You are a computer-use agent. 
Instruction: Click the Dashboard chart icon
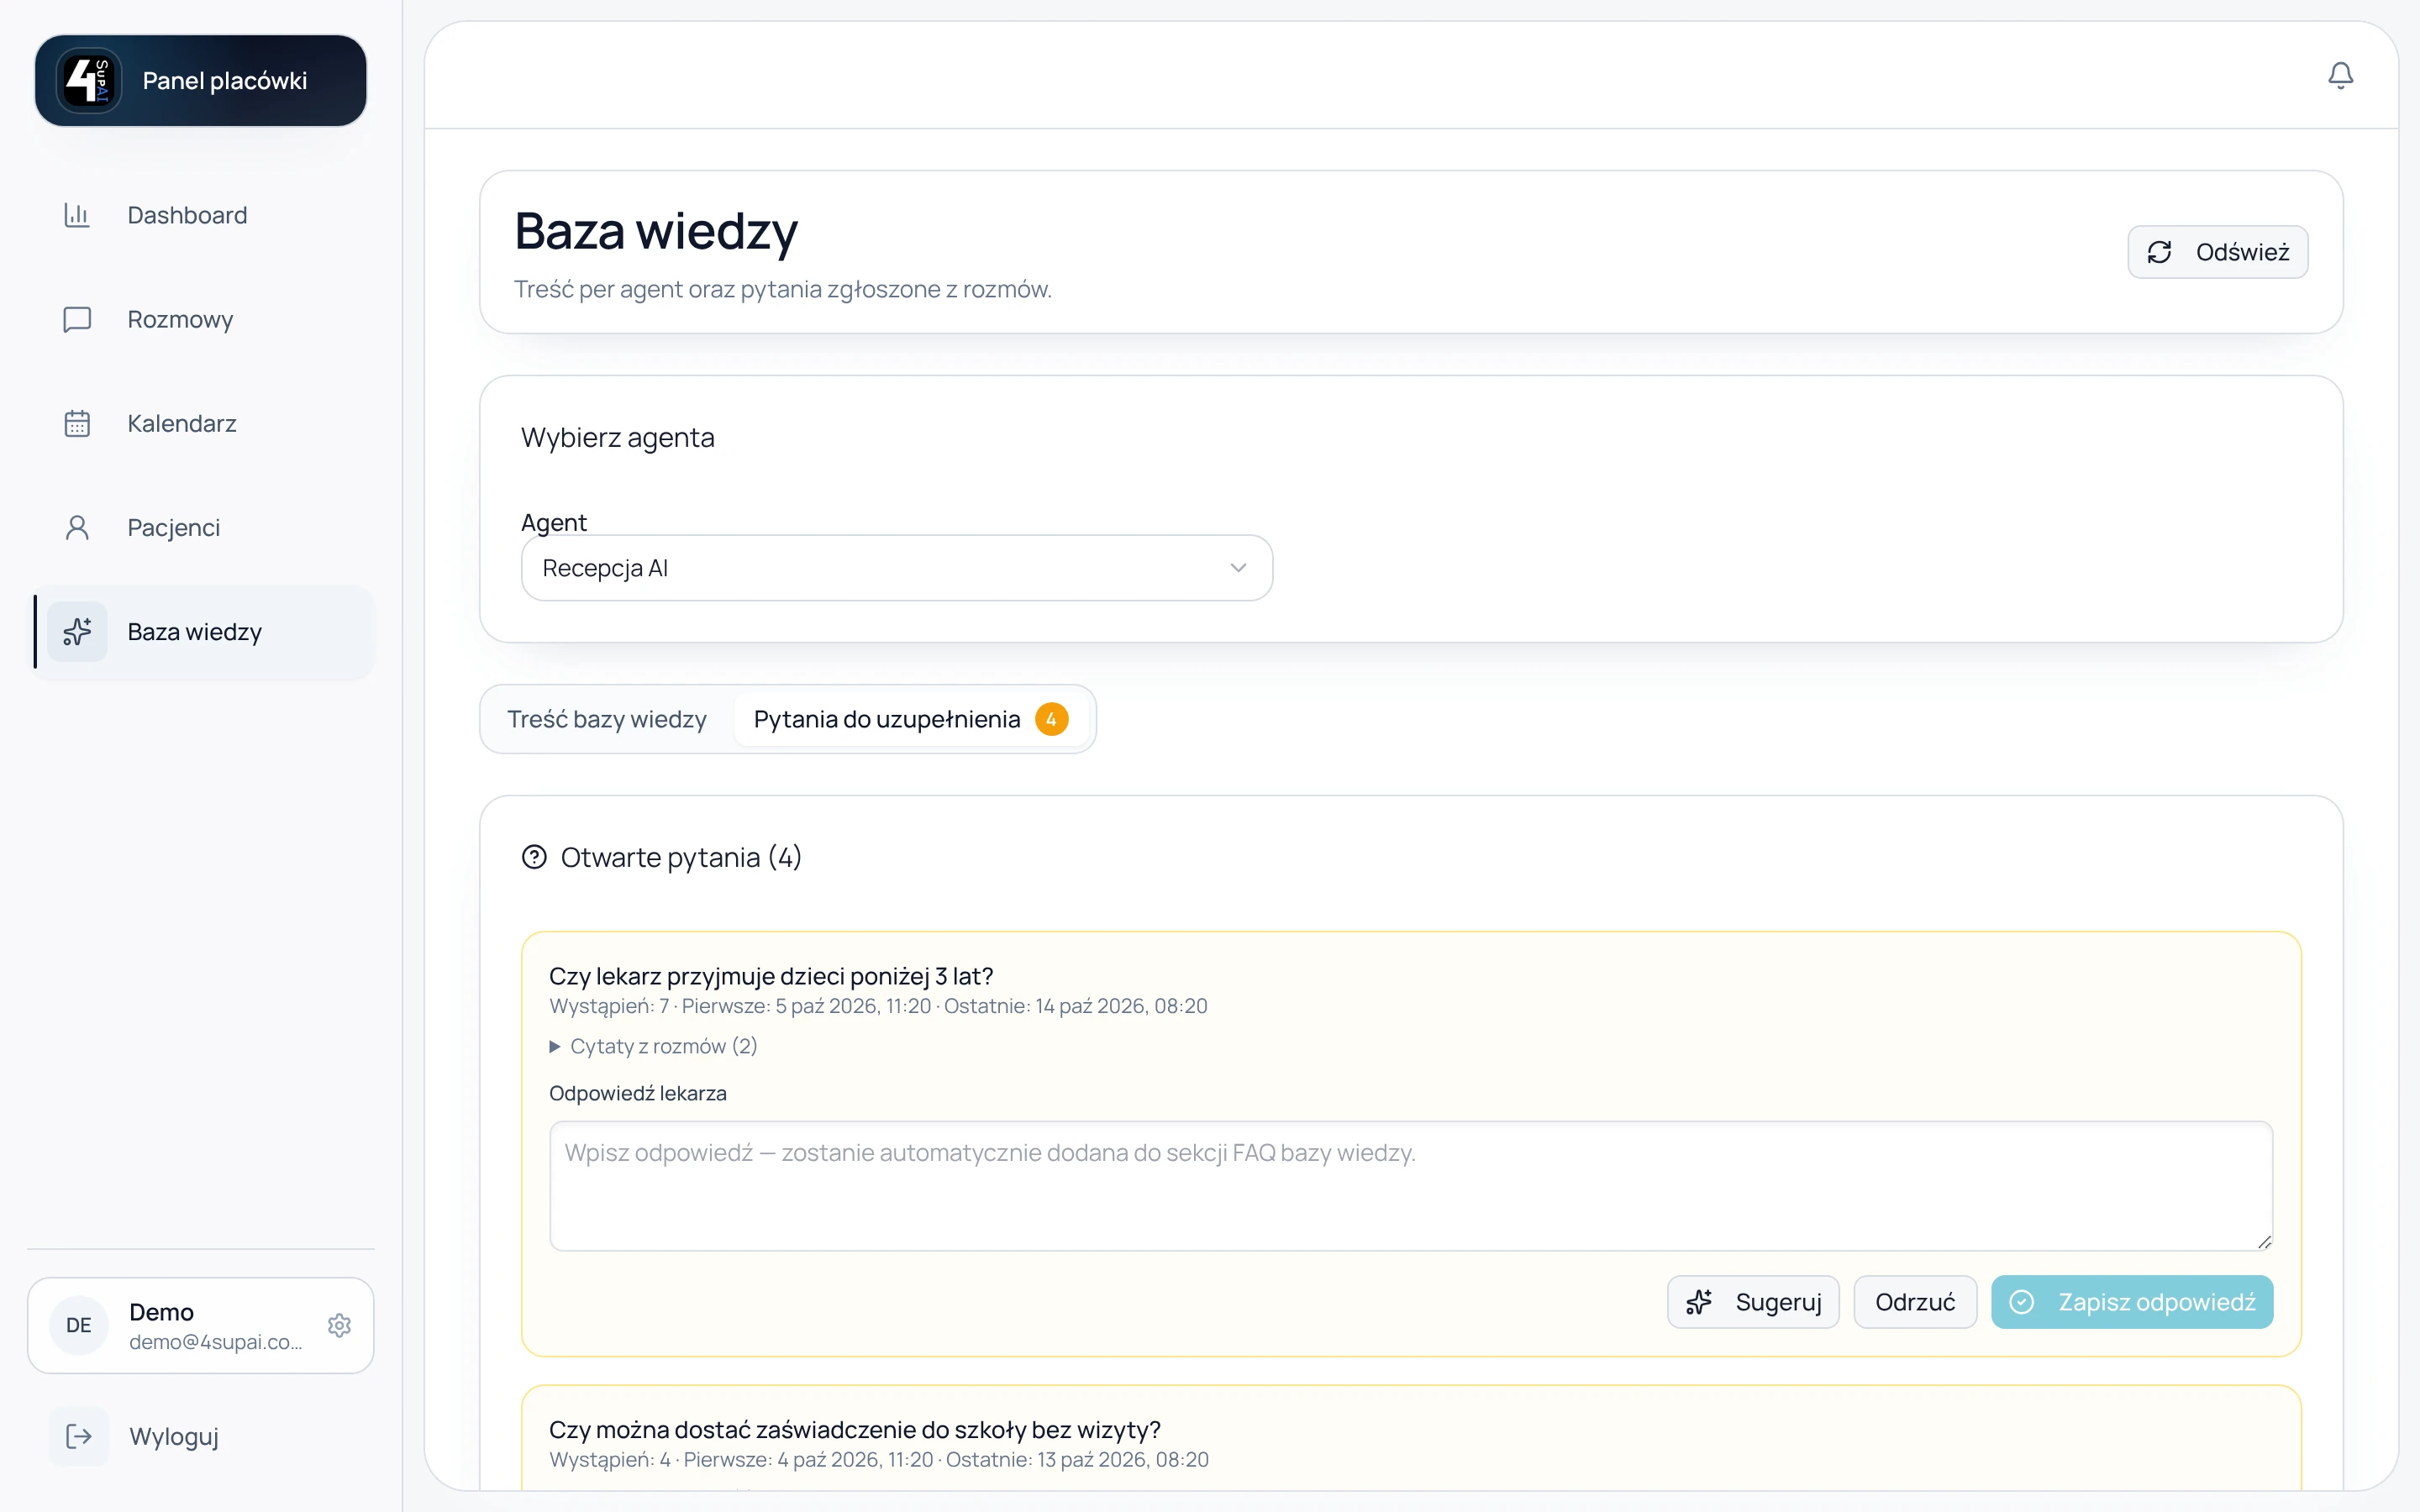(x=77, y=215)
